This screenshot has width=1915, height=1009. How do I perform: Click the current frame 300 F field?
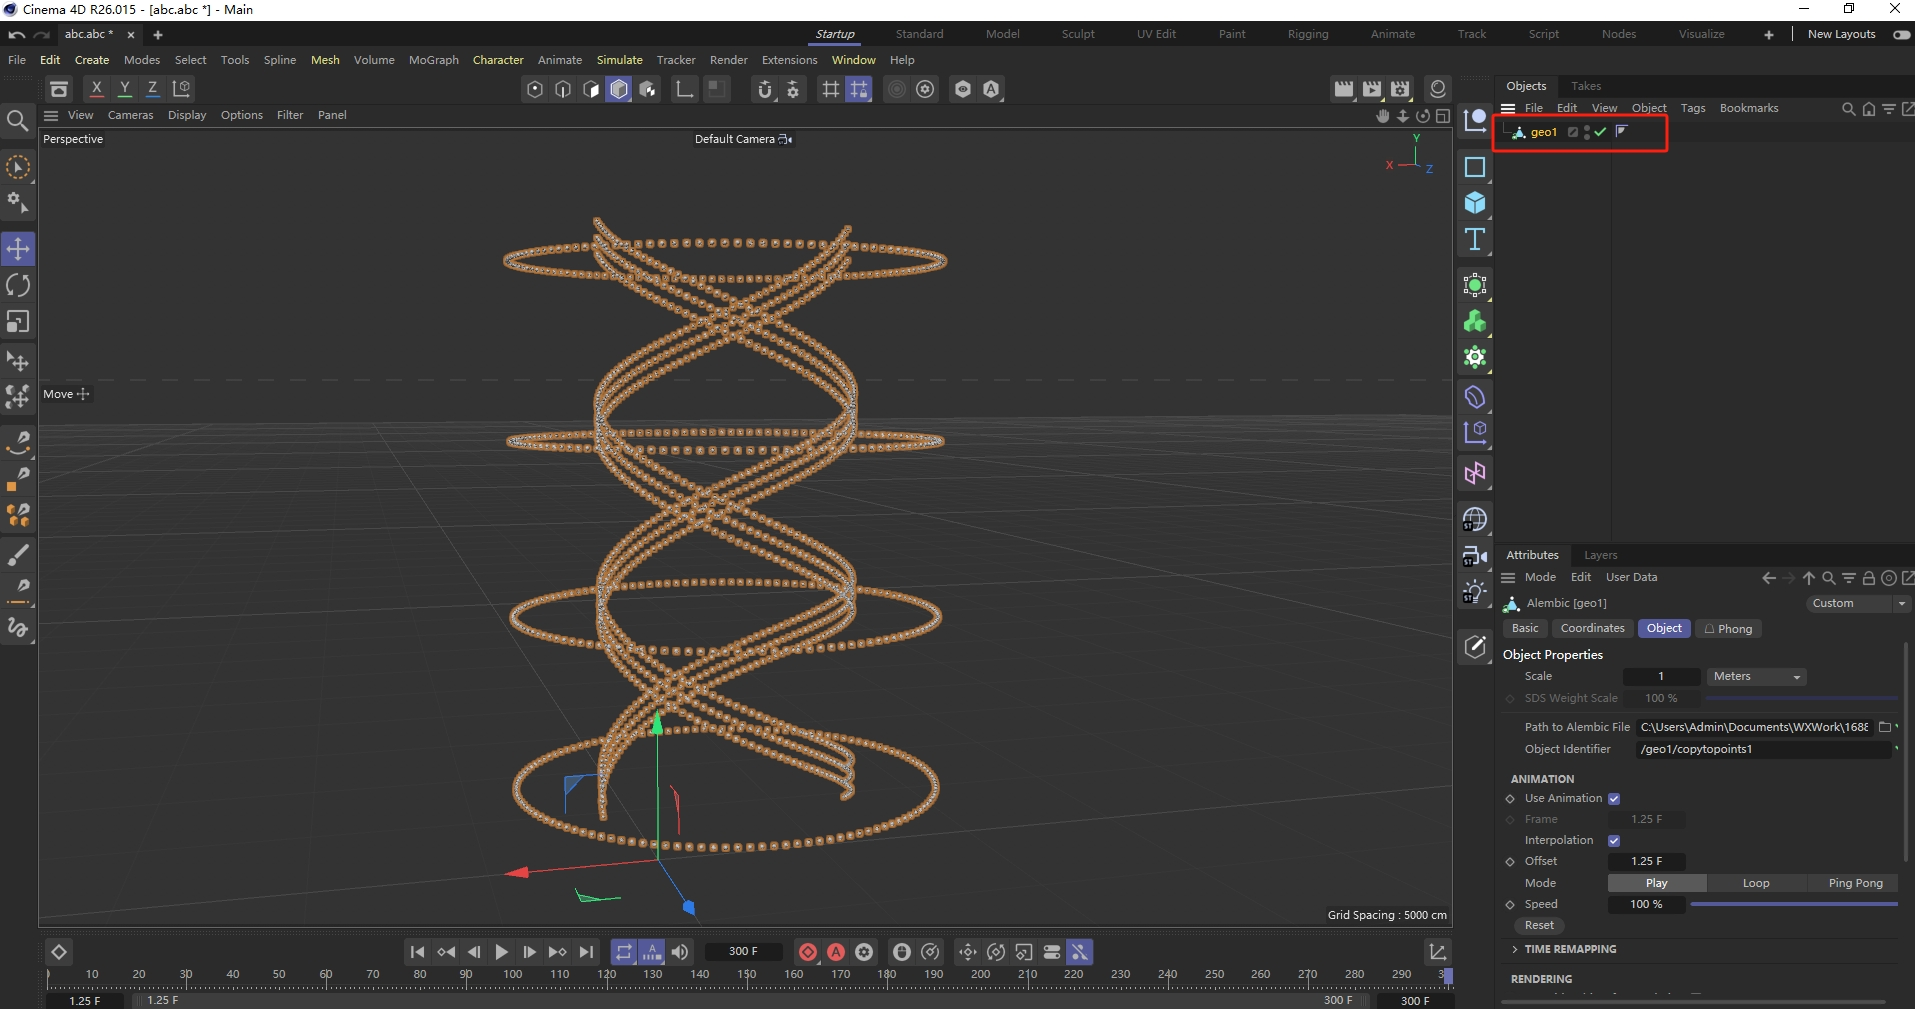coord(743,952)
